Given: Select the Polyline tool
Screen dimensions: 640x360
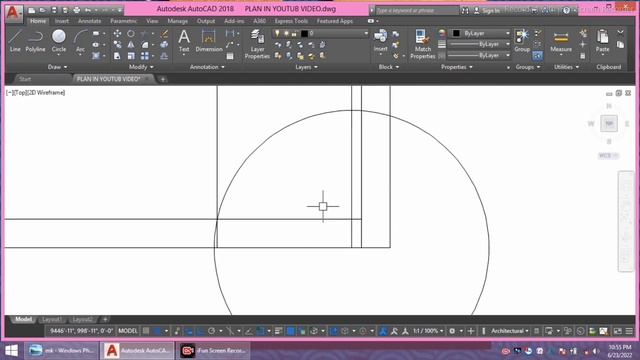Looking at the screenshot, I should point(36,41).
